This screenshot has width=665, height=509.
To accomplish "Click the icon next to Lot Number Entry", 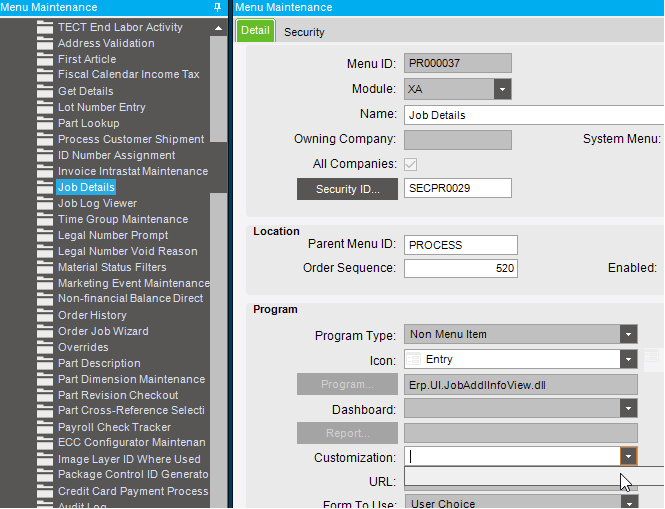I will point(45,108).
